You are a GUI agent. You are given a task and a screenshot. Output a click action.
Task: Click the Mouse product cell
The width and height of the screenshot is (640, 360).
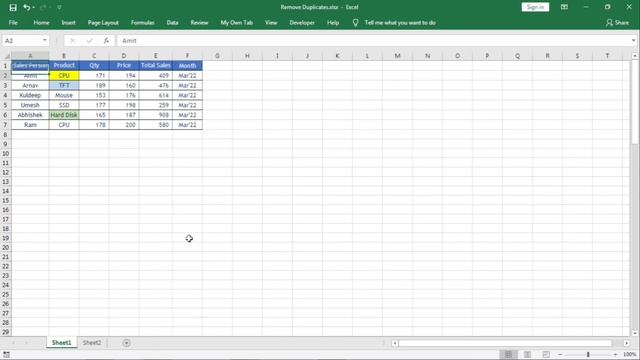coord(64,95)
